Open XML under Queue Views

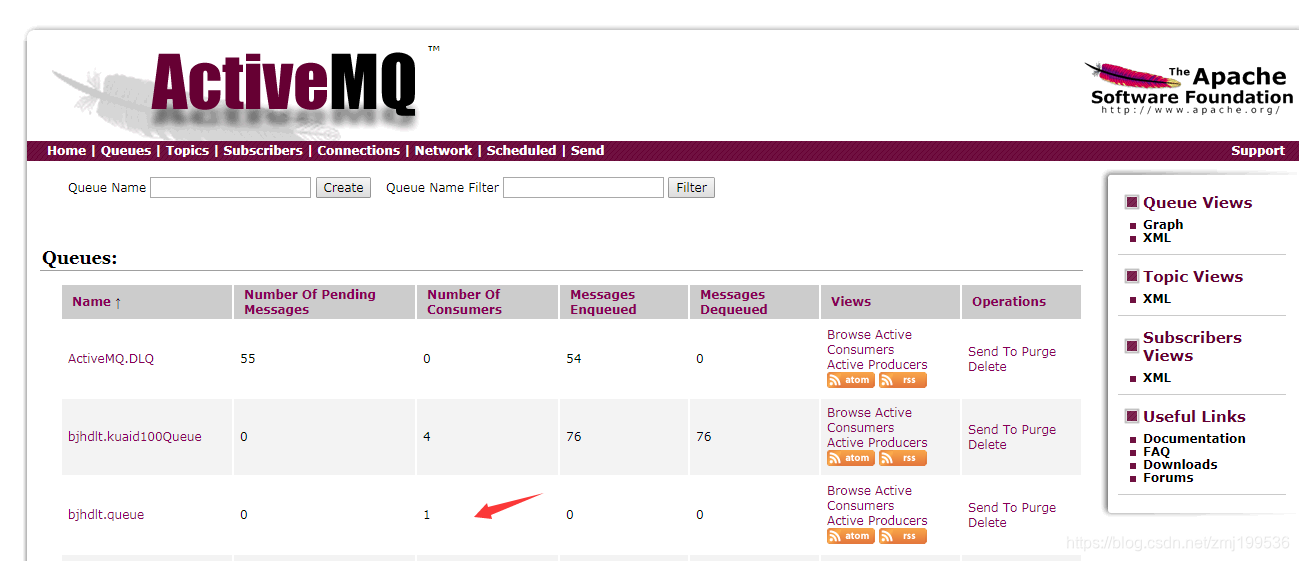pos(1157,238)
